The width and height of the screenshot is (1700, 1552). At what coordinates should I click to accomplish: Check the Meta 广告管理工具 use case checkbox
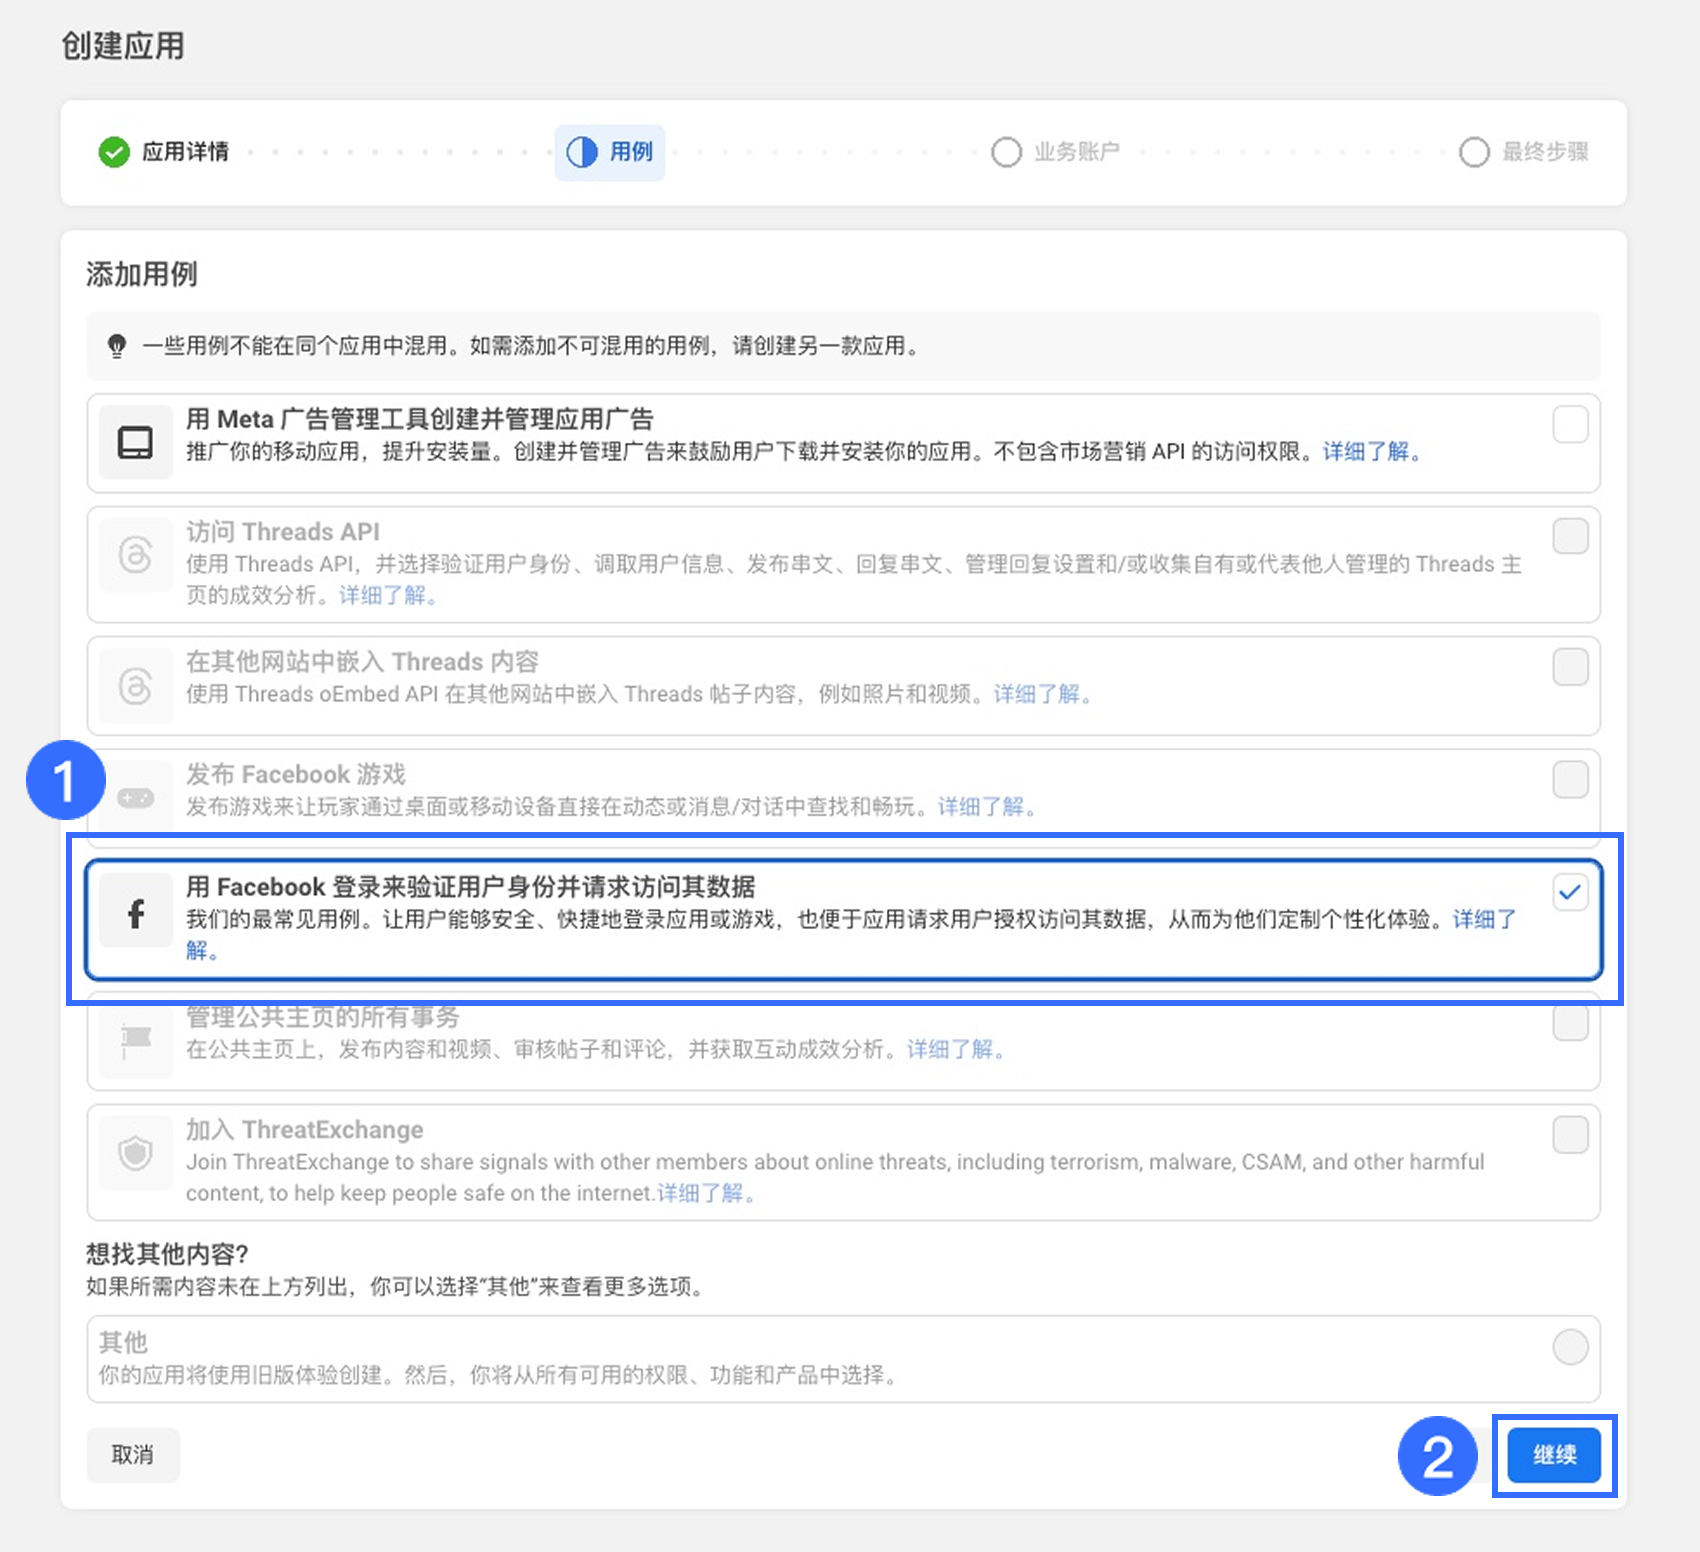(x=1570, y=424)
